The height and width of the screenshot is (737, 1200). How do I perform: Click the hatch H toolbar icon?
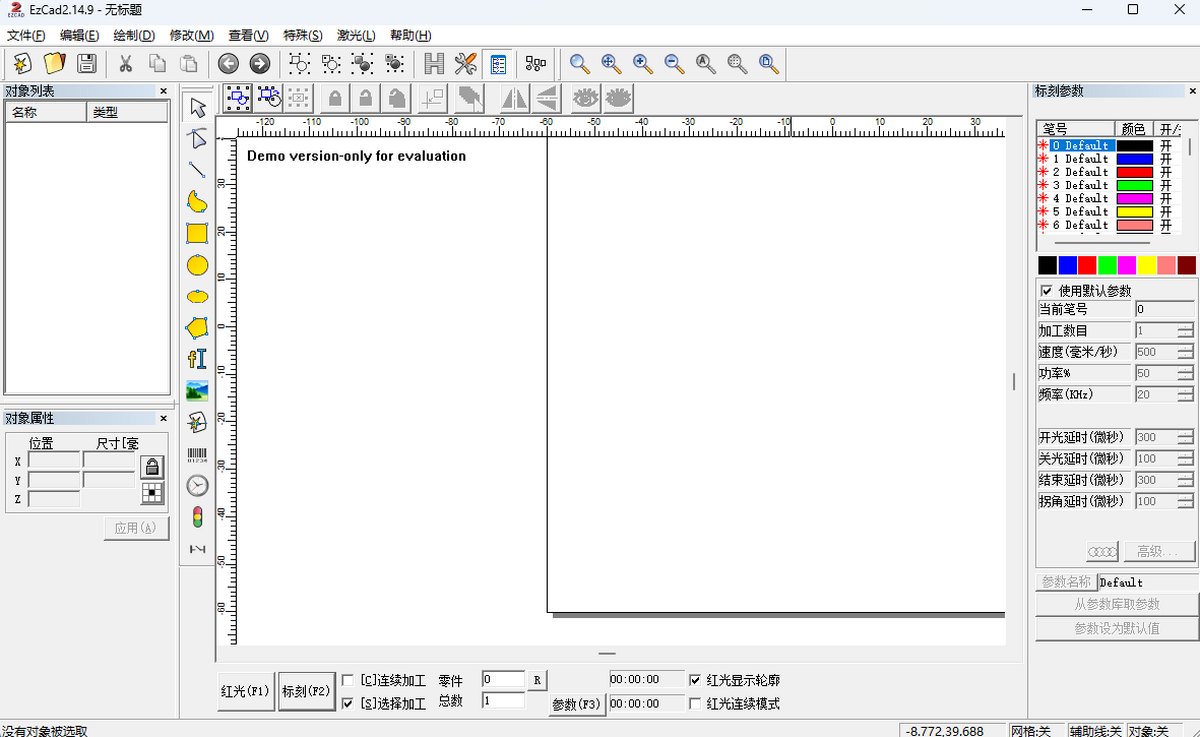point(434,64)
